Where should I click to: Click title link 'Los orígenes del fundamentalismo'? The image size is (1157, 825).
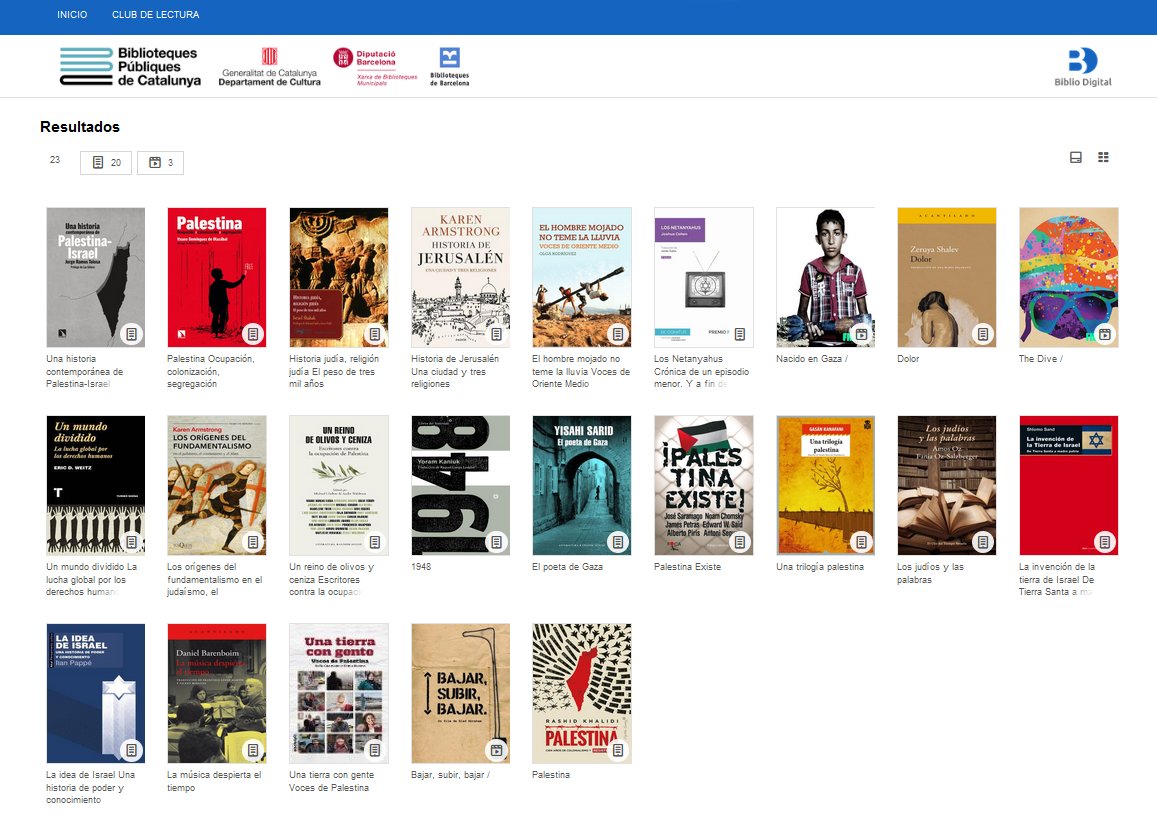tap(215, 579)
